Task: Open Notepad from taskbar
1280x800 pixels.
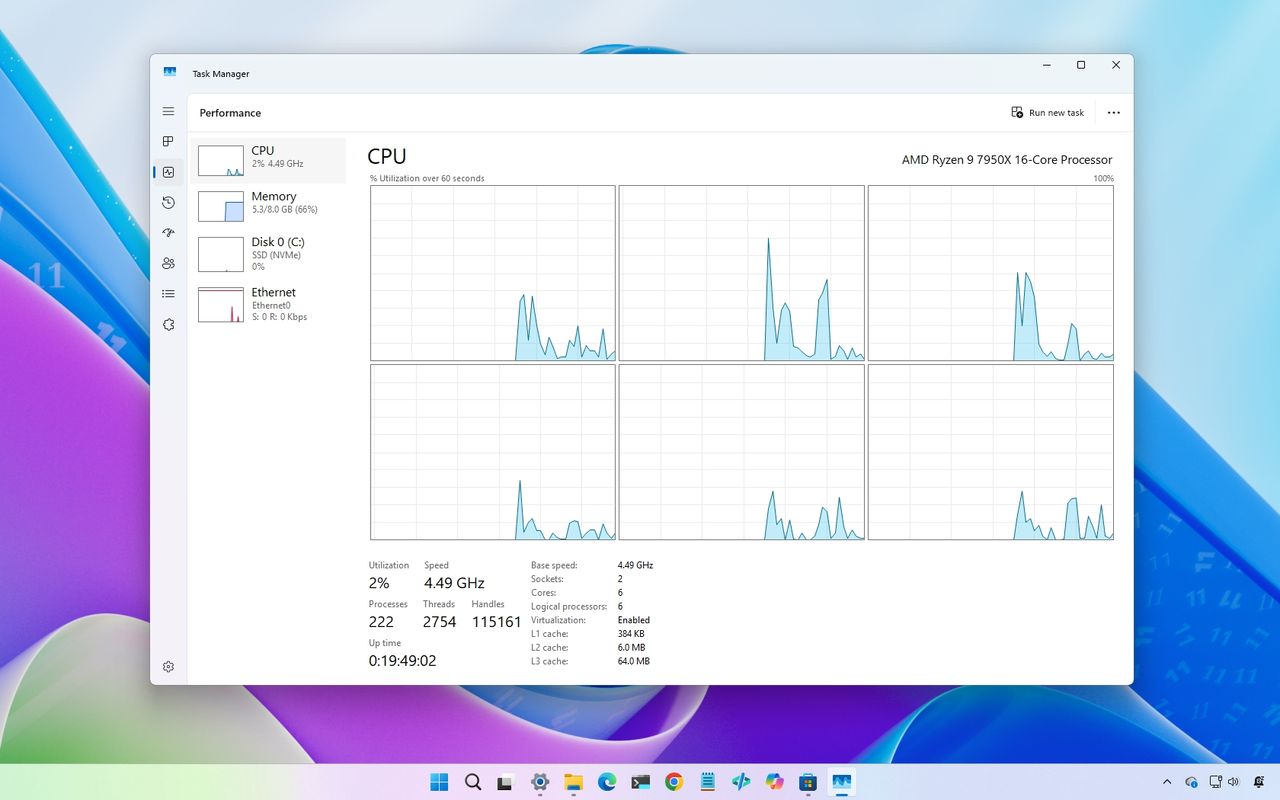Action: pyautogui.click(x=707, y=782)
